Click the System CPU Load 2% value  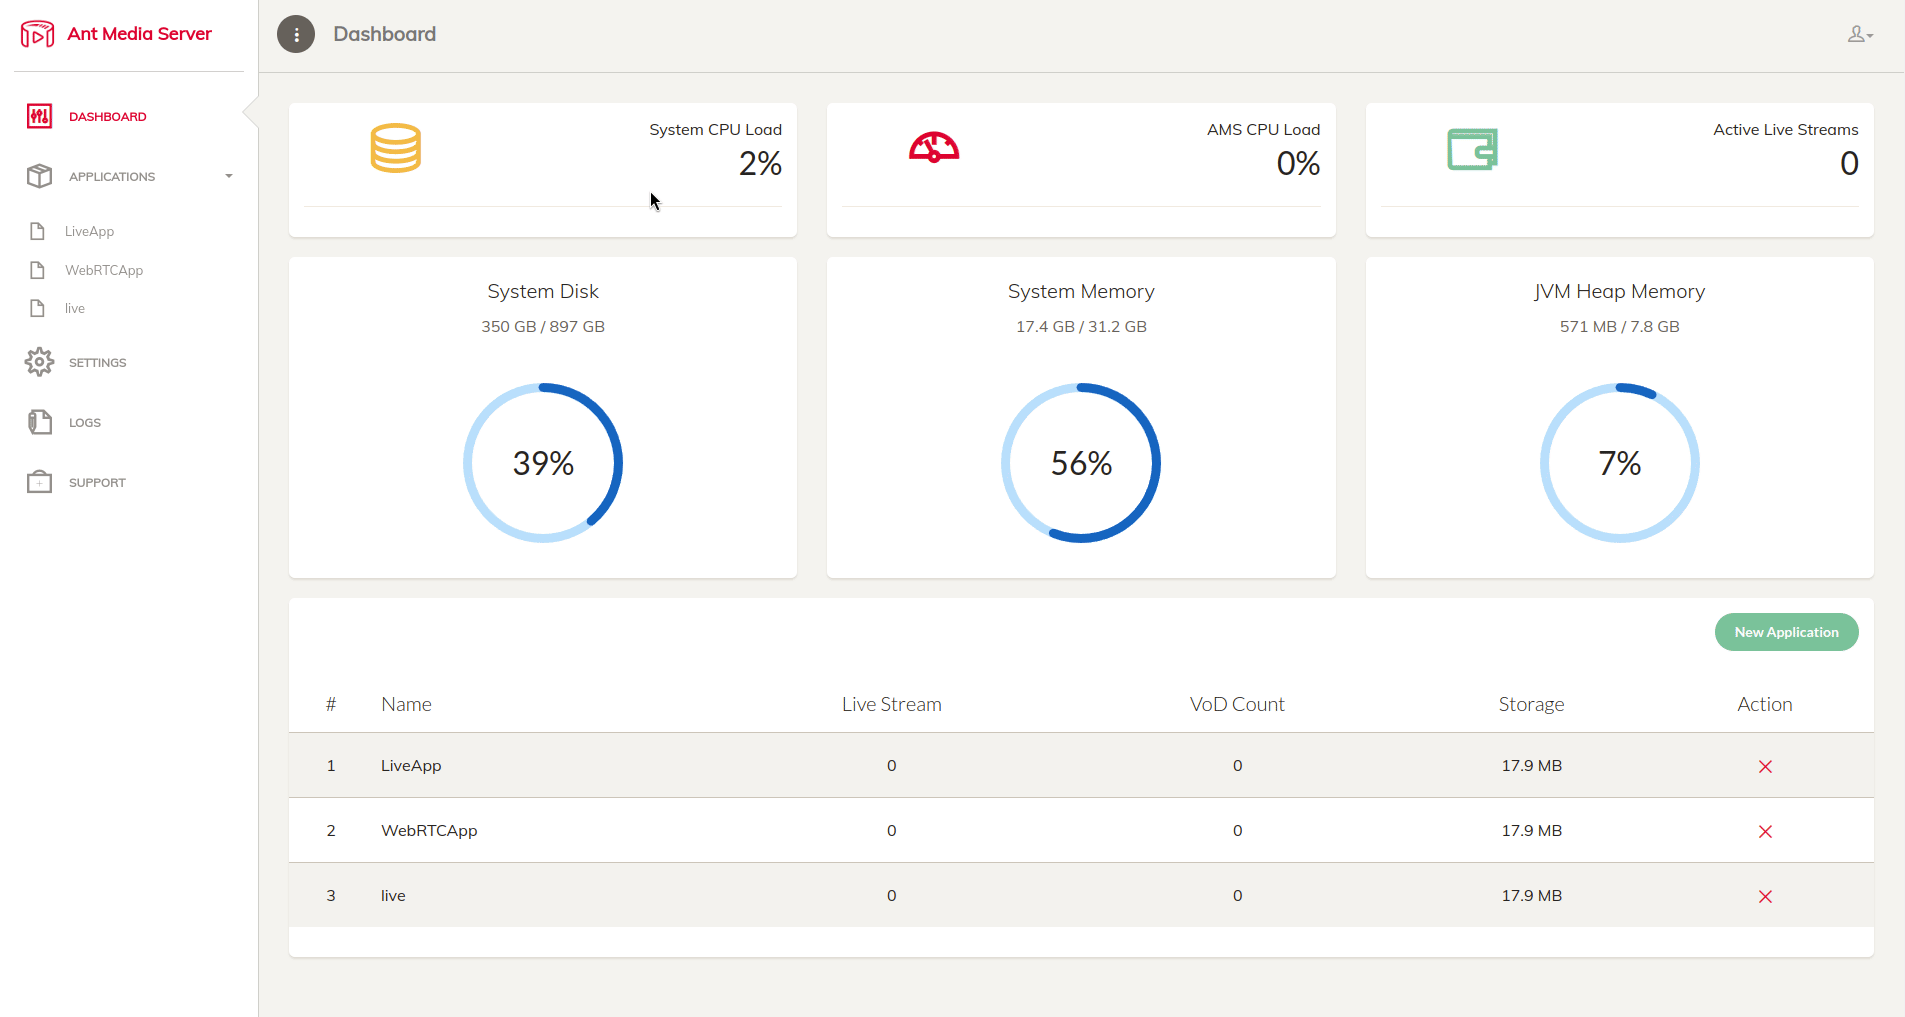coord(760,163)
